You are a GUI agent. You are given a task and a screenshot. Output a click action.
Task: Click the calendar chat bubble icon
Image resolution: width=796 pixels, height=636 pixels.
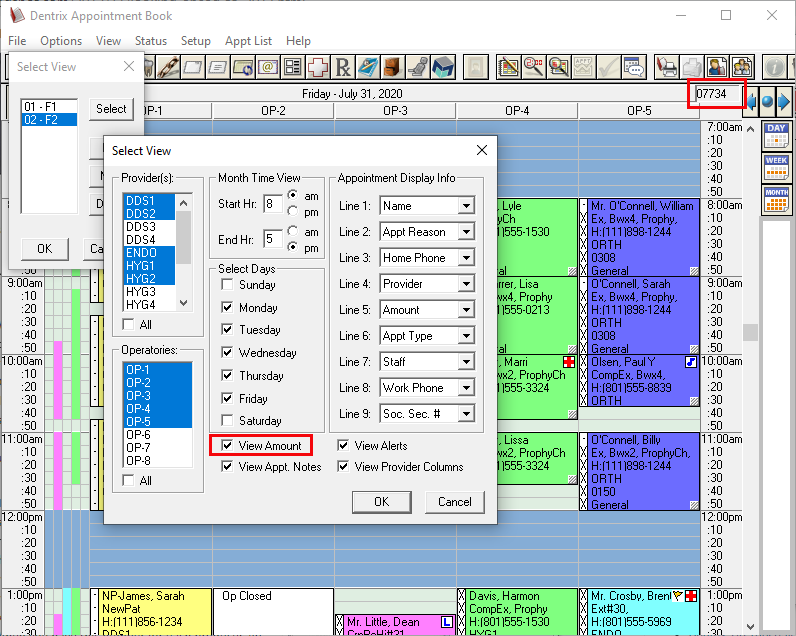[634, 67]
